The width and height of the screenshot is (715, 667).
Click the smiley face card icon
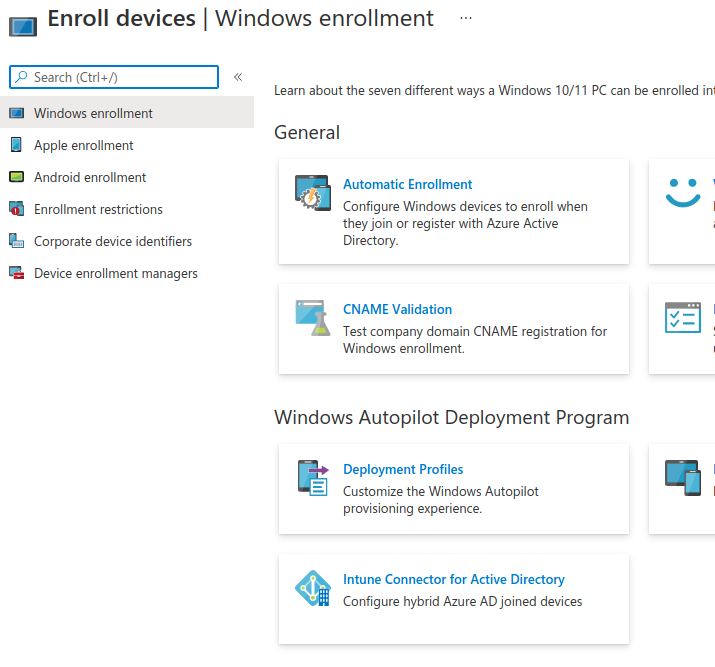tap(683, 193)
